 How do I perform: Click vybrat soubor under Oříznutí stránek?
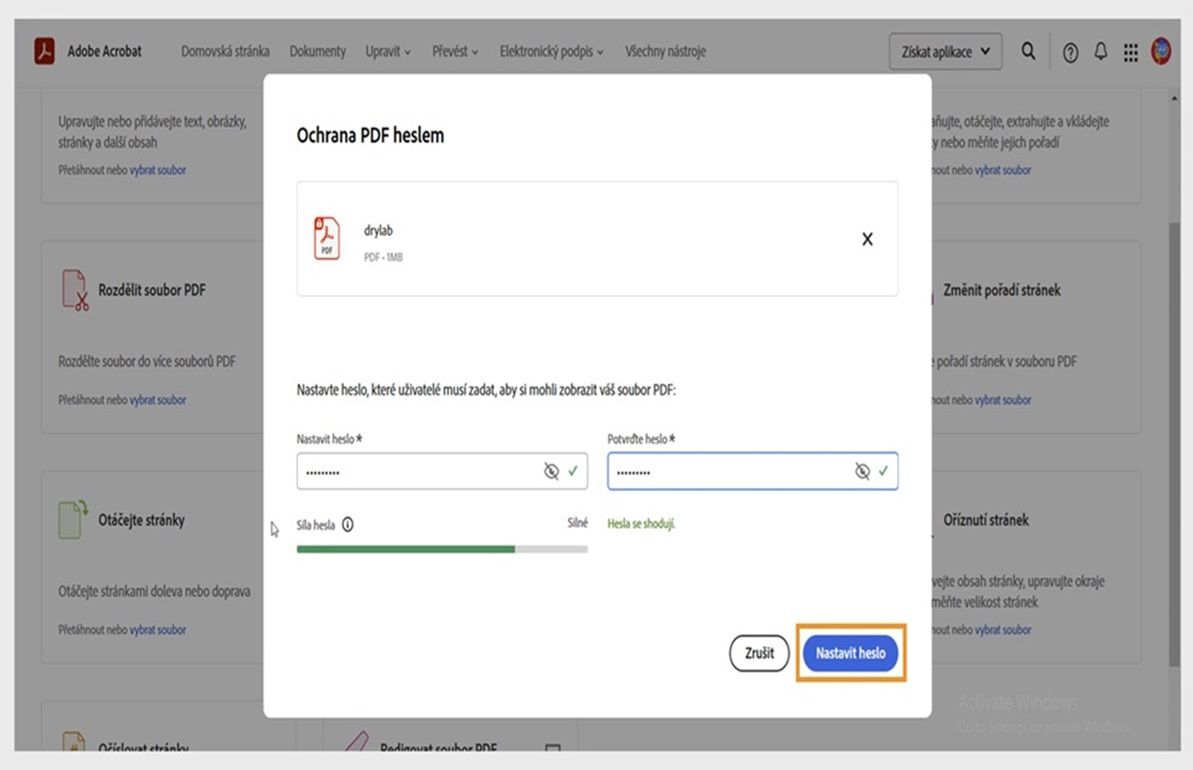click(1003, 629)
